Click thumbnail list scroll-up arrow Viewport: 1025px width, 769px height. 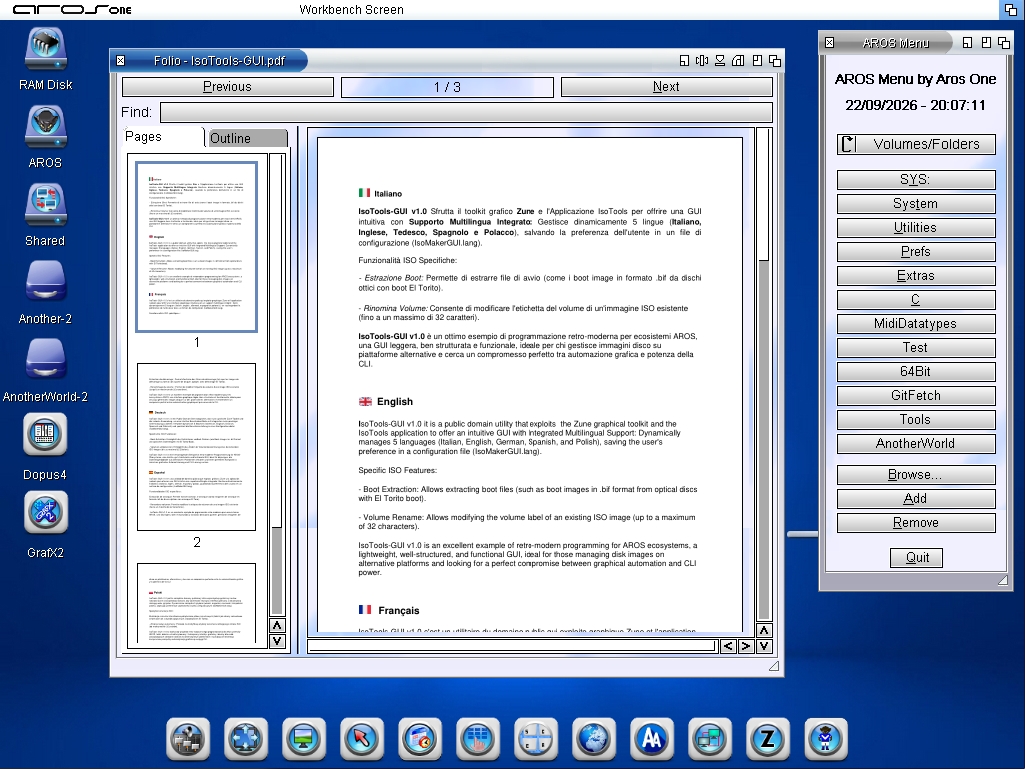click(277, 626)
